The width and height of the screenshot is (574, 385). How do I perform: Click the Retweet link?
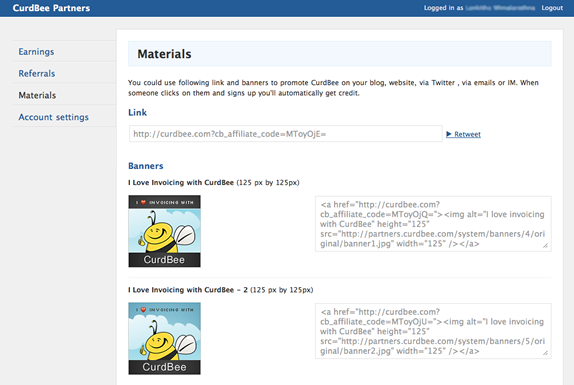[463, 134]
